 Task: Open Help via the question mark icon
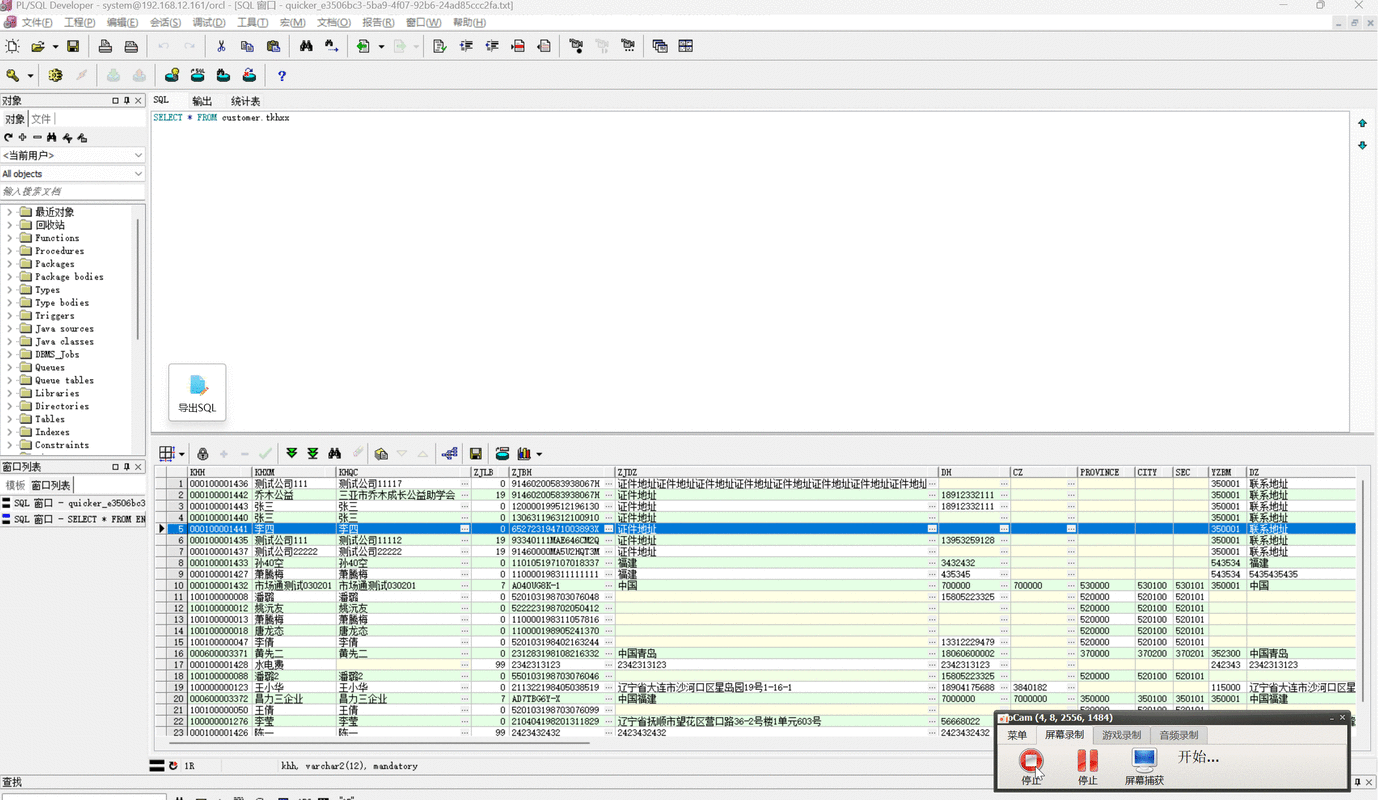(283, 75)
